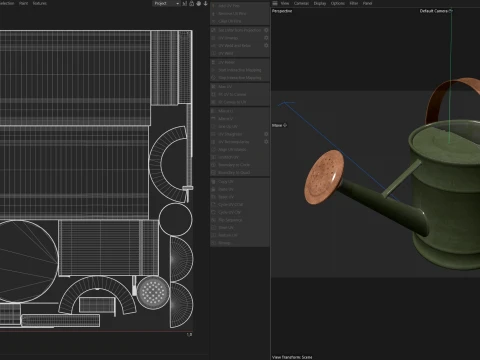Run Fit Canvas to UV
Image resolution: width=480 pixels, height=360 pixels.
coord(240,102)
